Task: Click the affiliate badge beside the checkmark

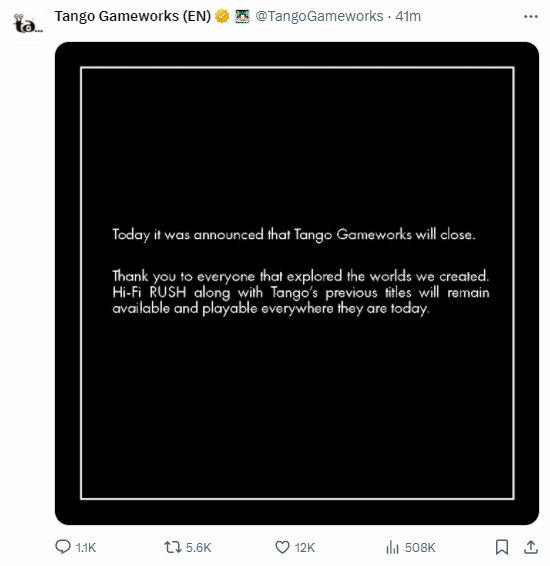Action: [242, 16]
